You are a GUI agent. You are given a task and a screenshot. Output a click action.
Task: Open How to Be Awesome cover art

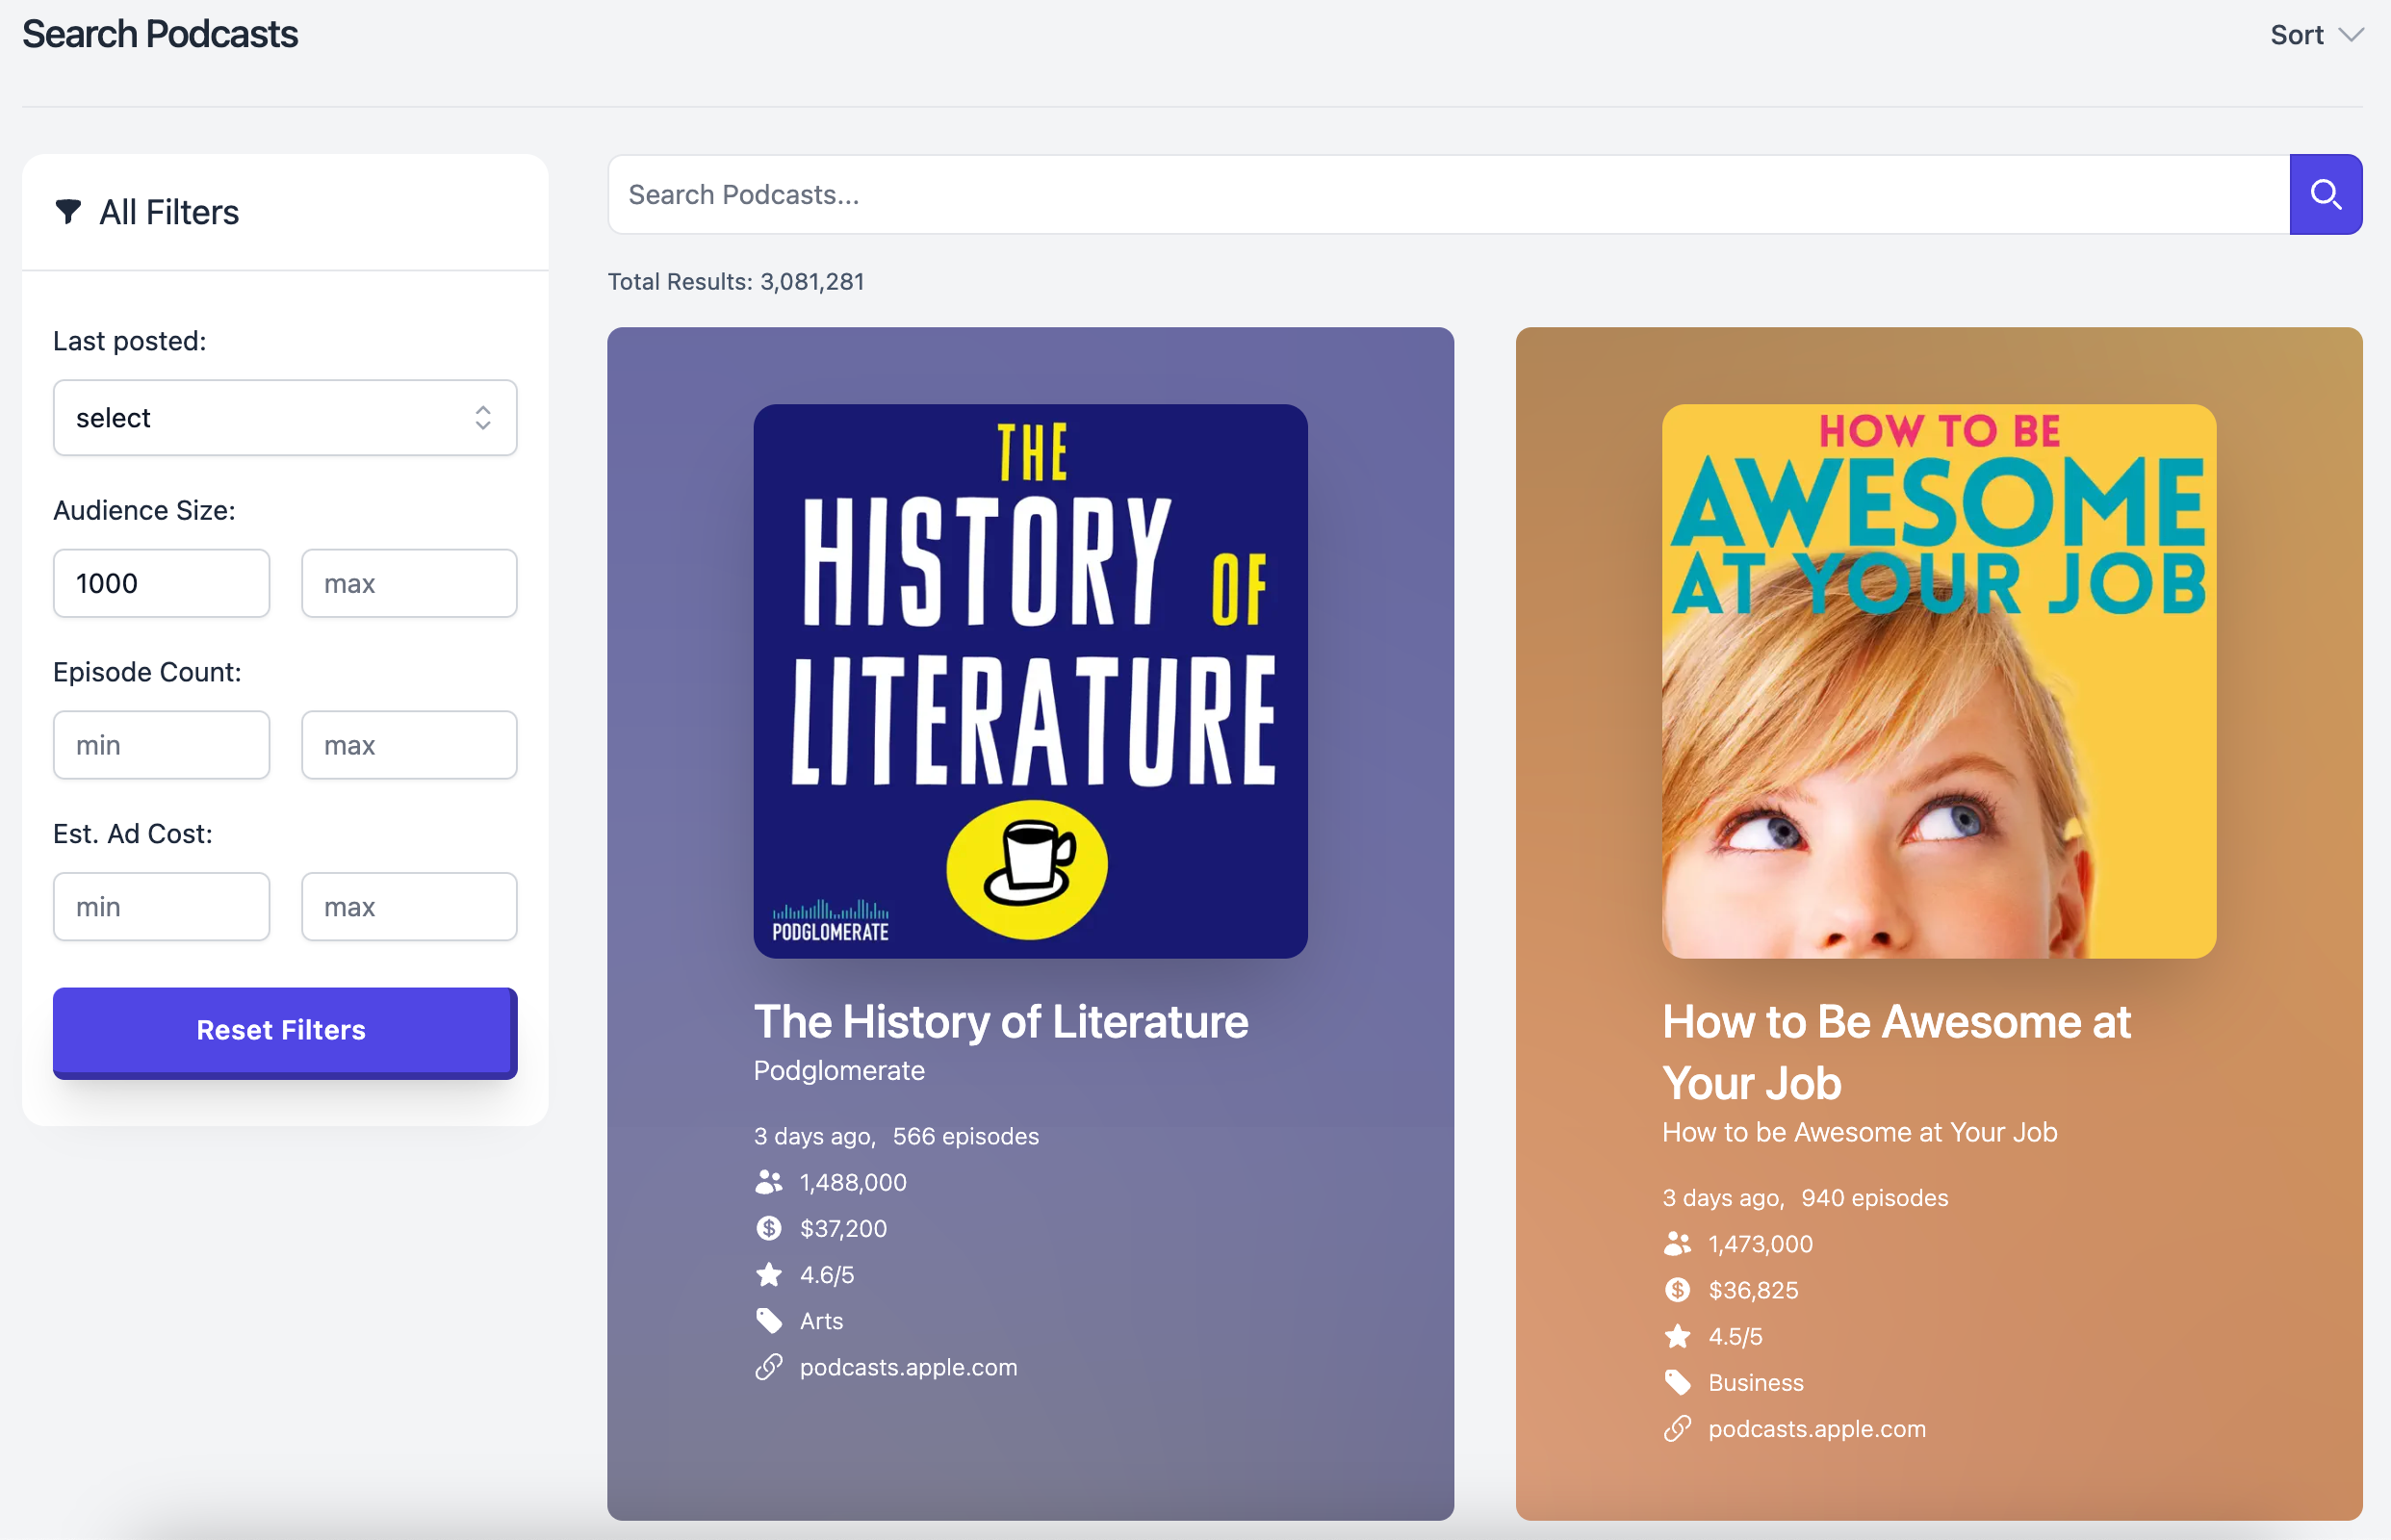point(1938,681)
